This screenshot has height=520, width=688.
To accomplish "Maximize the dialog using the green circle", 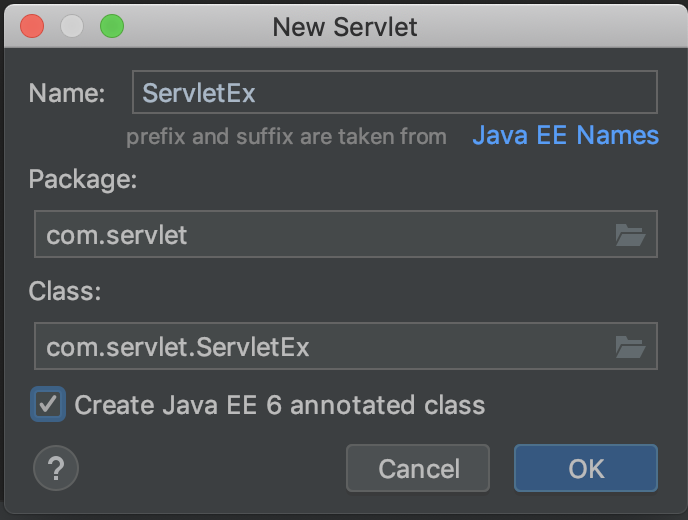I will [x=112, y=26].
